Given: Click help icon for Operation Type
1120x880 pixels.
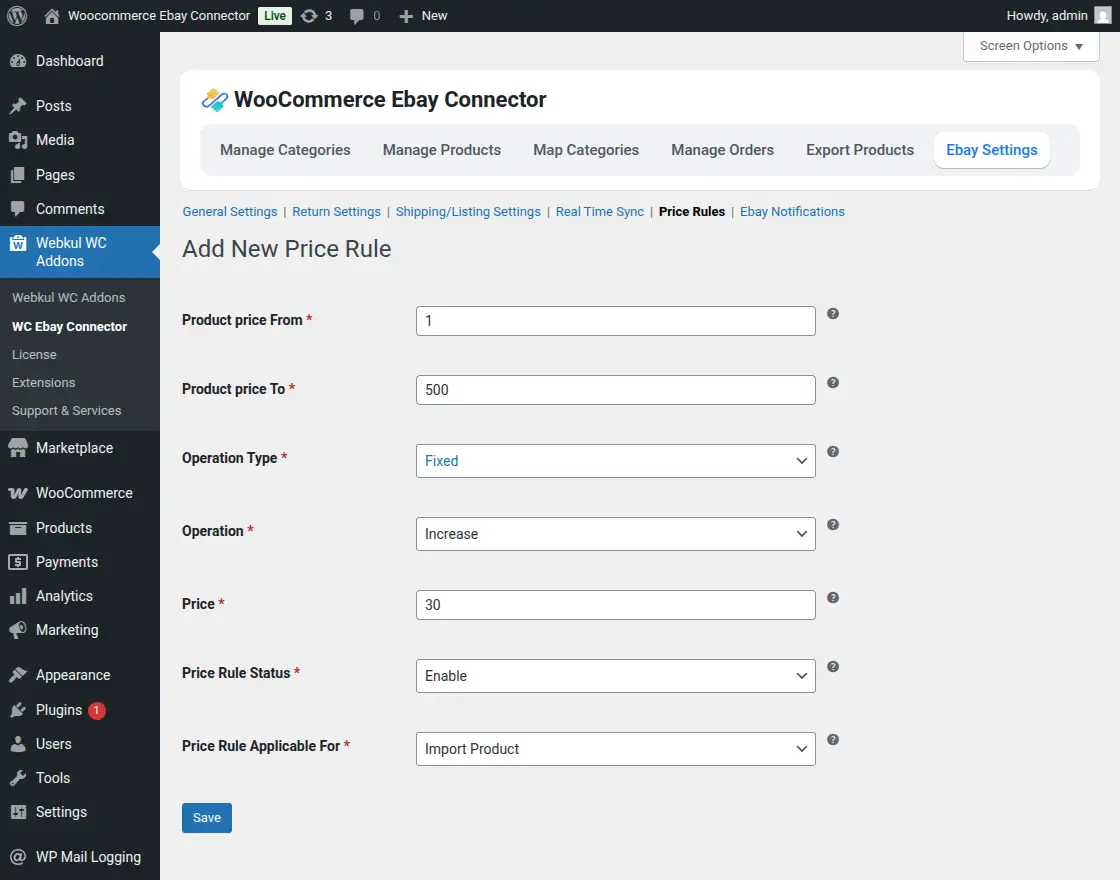Looking at the screenshot, I should click(833, 451).
